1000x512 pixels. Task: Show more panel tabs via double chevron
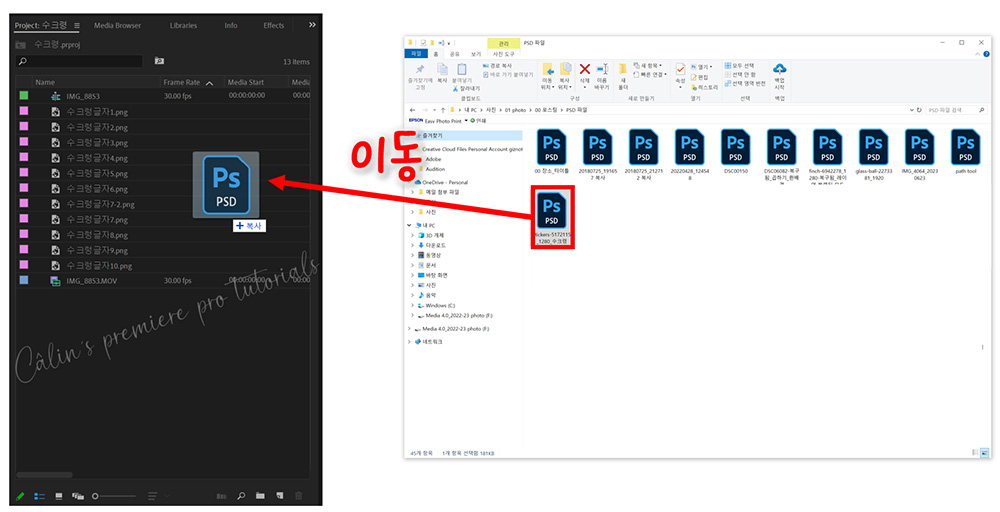[x=312, y=25]
